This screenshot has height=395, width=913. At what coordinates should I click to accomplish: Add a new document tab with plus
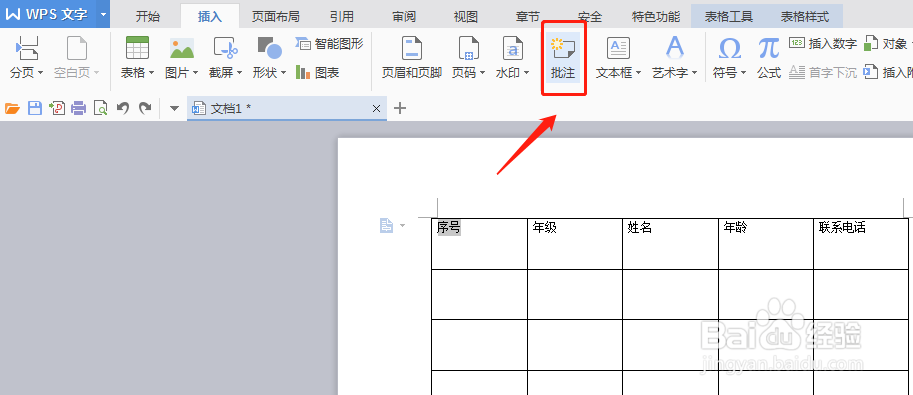pos(400,108)
